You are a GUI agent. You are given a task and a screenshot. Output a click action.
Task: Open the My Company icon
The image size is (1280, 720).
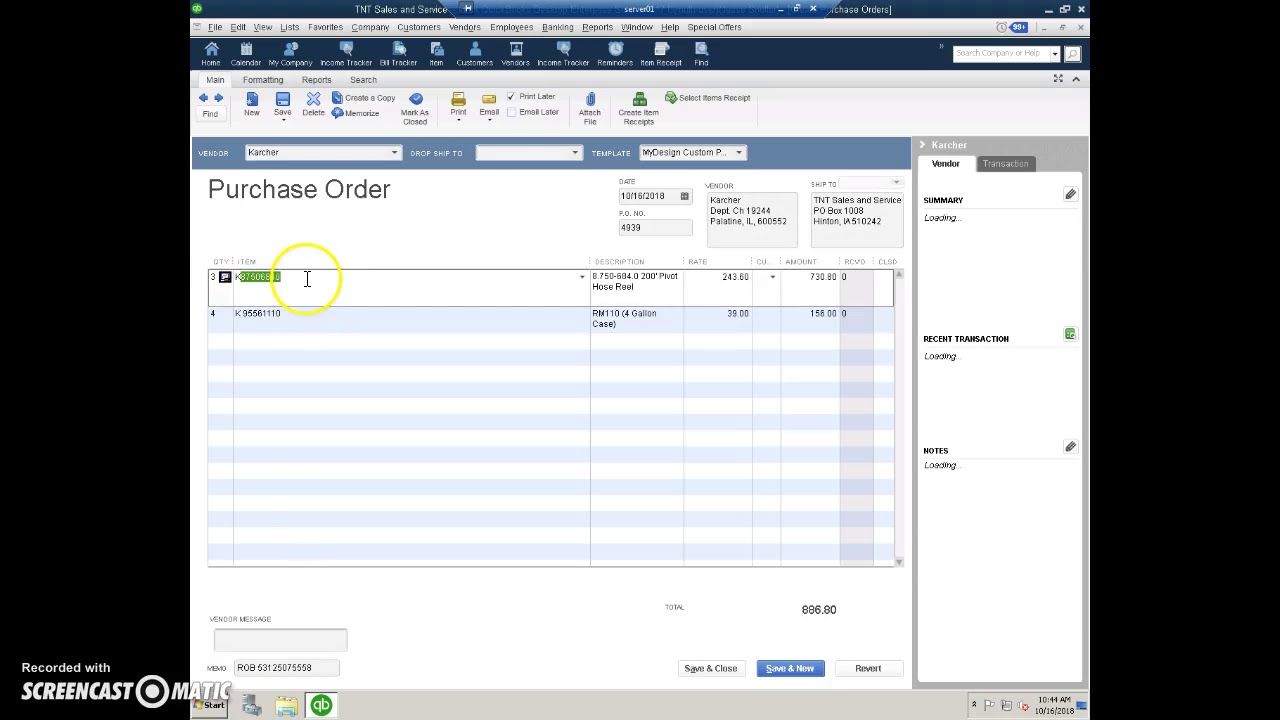click(x=290, y=54)
